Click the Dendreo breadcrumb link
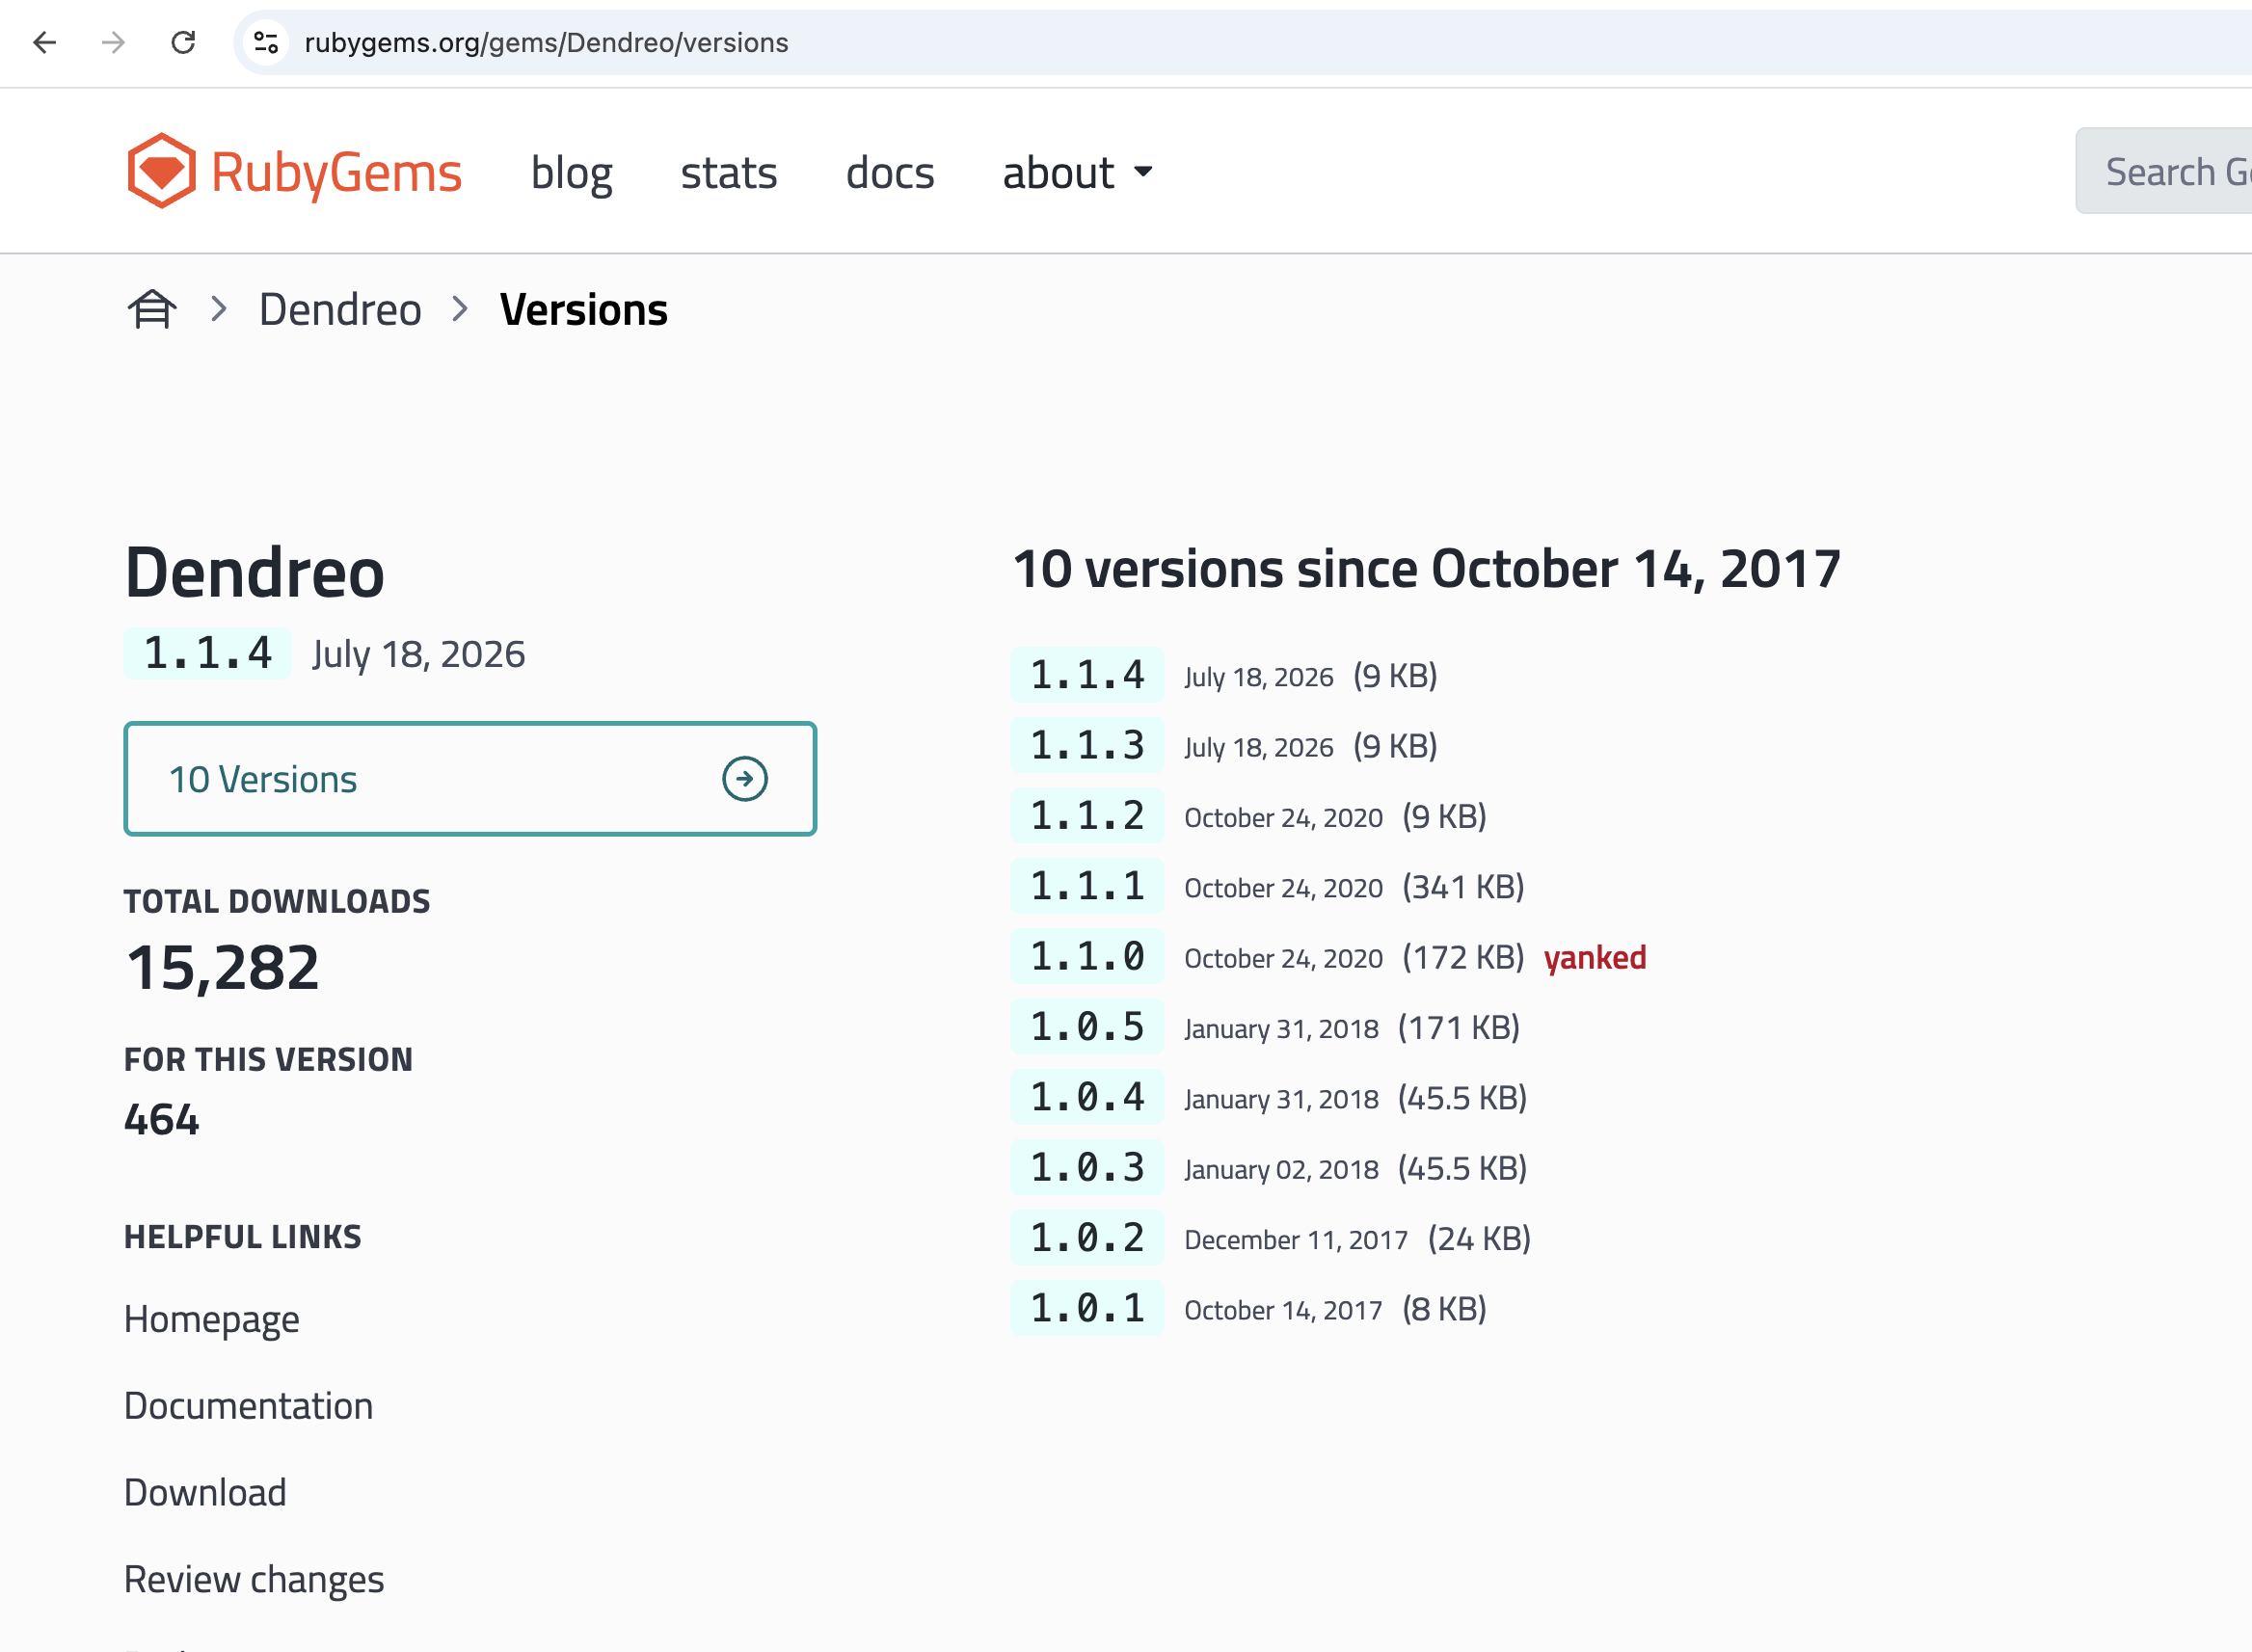This screenshot has height=1652, width=2252. point(340,309)
